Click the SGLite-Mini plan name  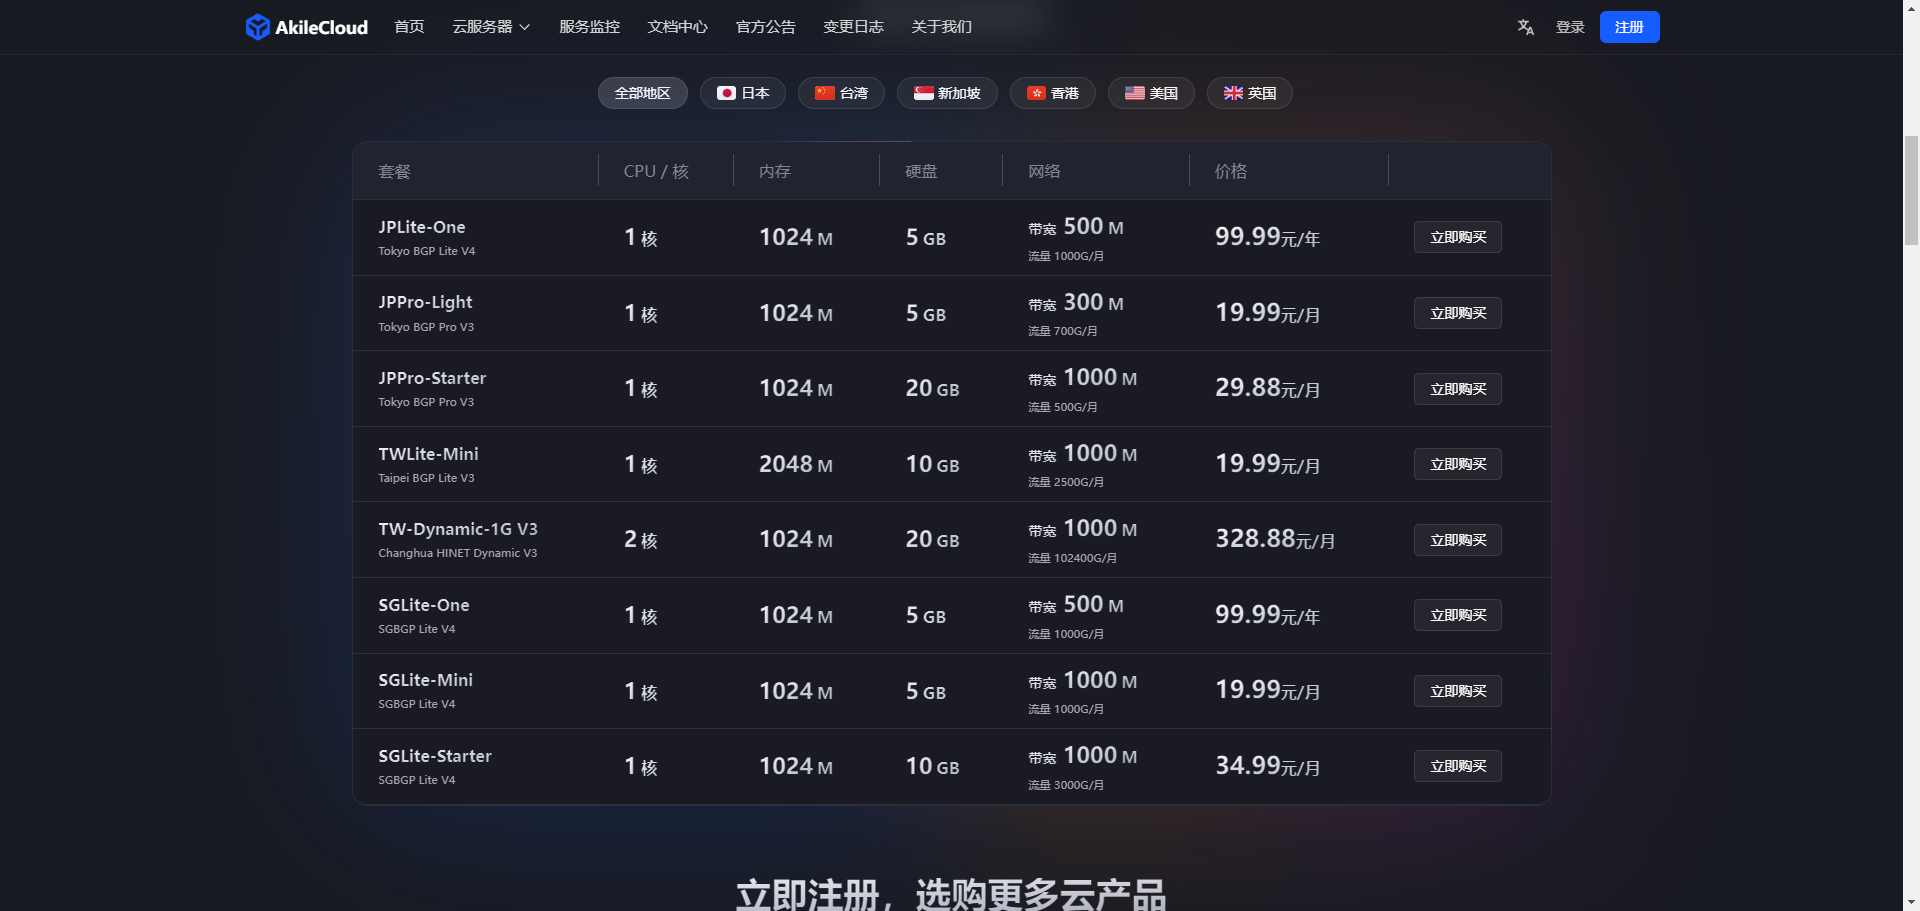(426, 680)
